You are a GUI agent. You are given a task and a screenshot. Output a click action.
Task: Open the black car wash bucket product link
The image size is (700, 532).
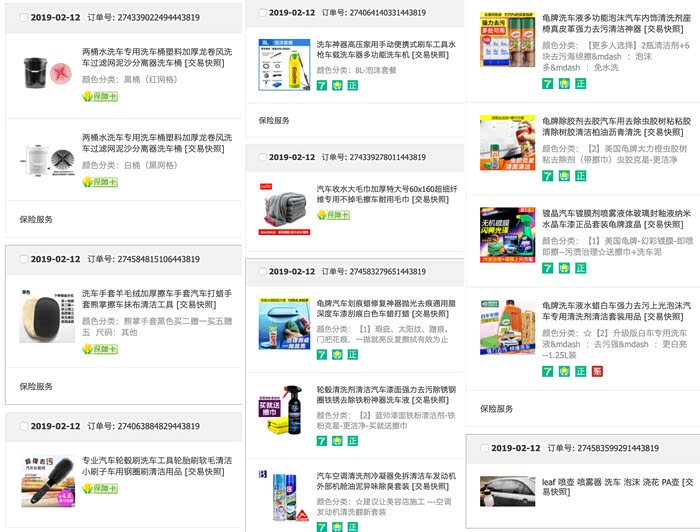157,57
